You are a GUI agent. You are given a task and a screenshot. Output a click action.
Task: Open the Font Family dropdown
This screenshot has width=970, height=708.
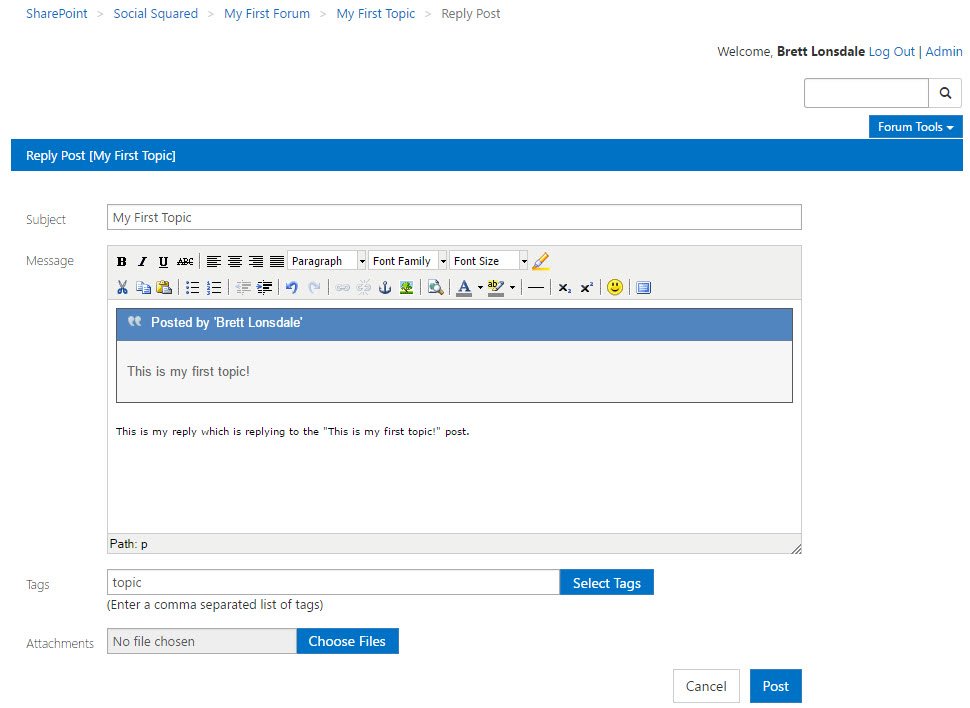point(407,261)
